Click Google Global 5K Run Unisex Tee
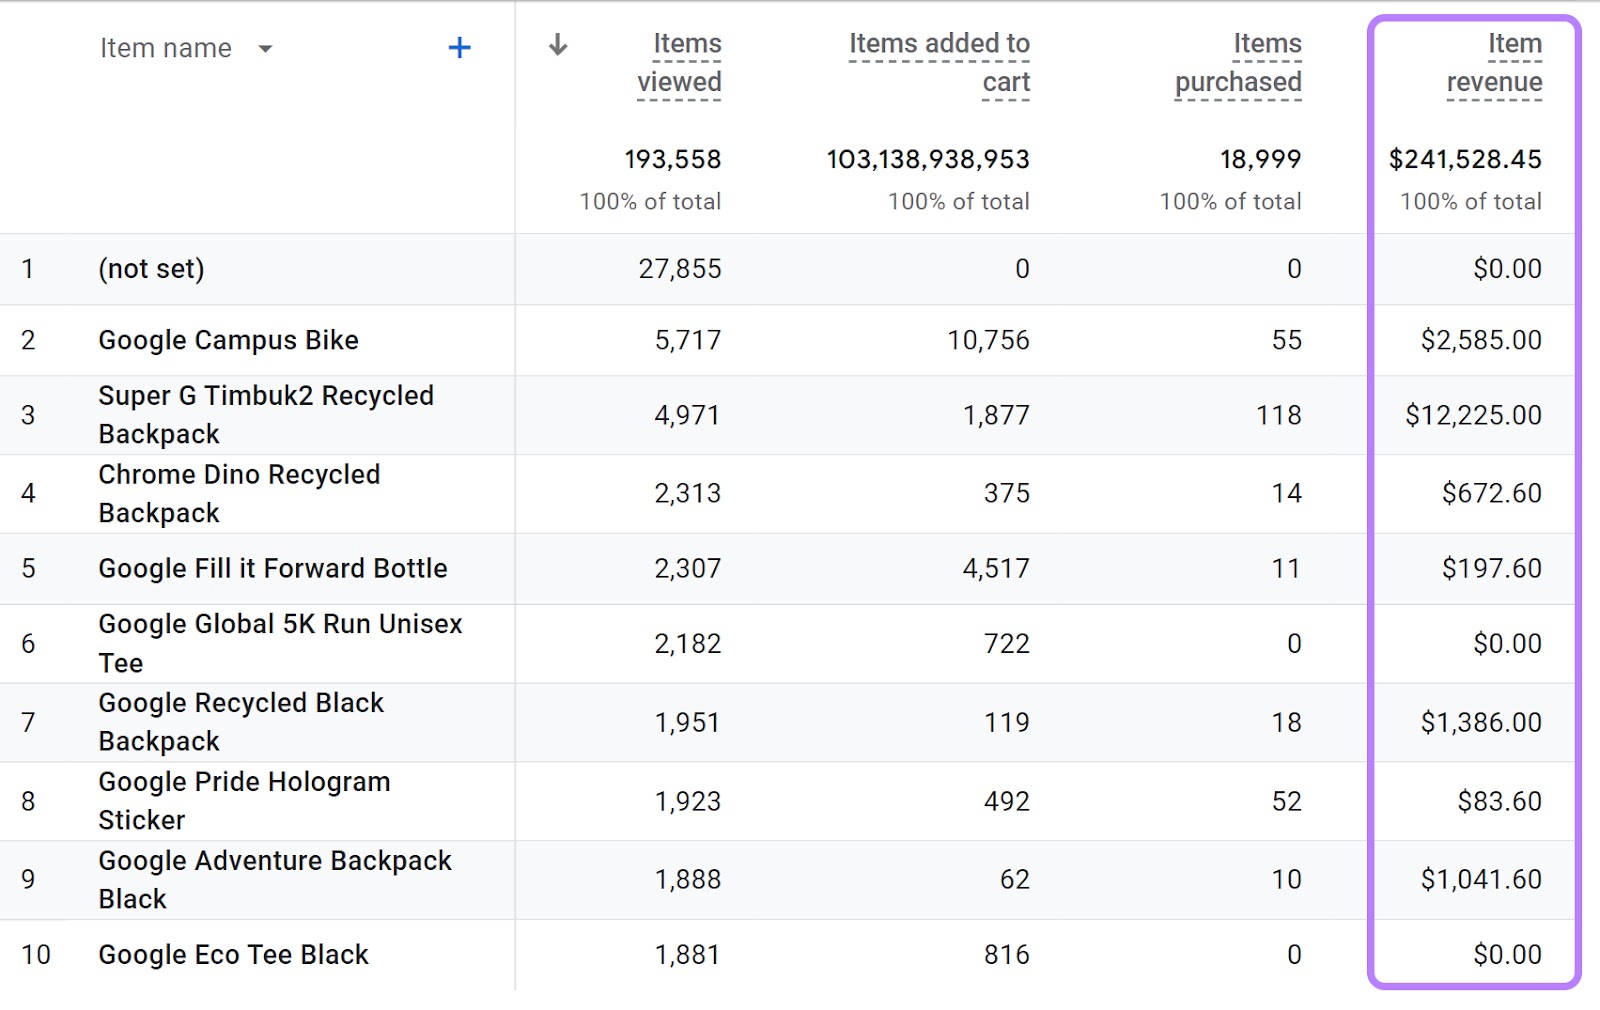The image size is (1600, 1010). (280, 643)
